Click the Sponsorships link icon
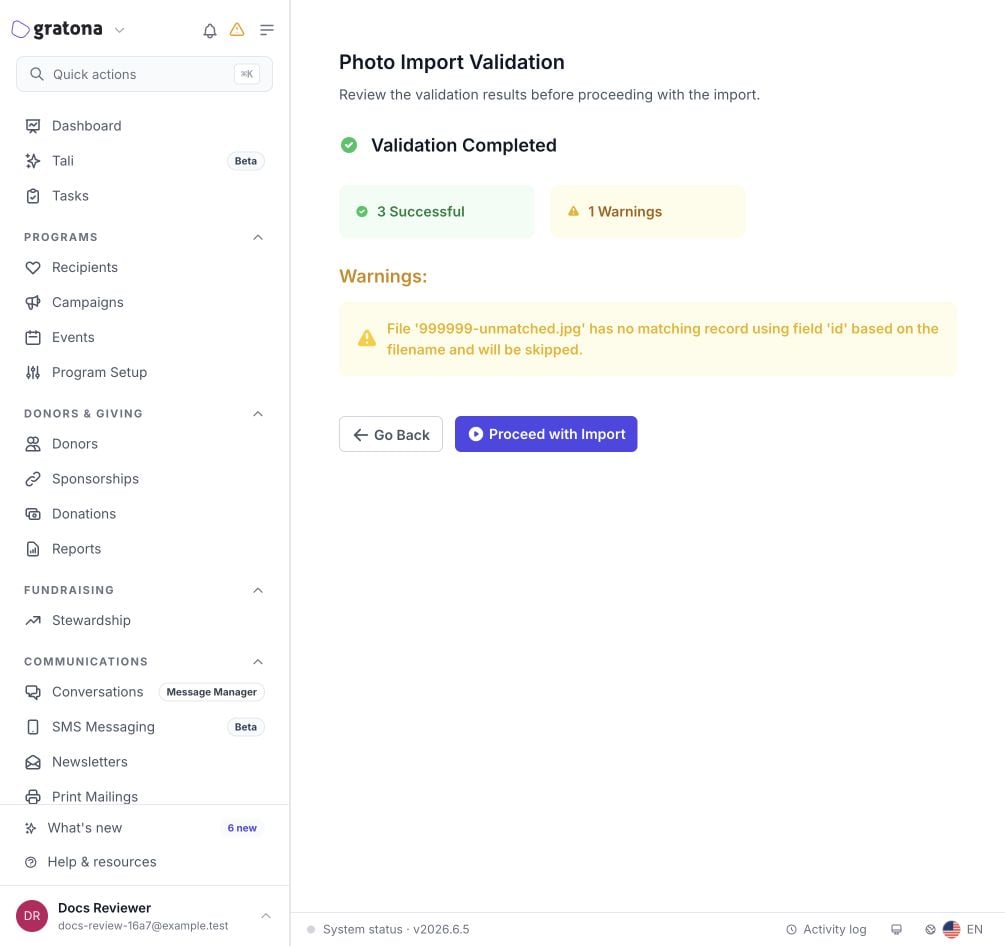The width and height of the screenshot is (1005, 946). tap(33, 479)
